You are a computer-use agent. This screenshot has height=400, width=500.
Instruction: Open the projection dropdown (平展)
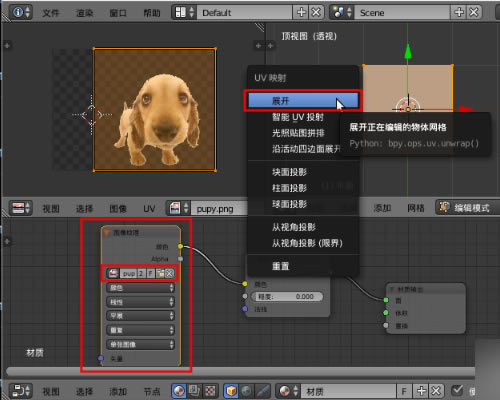(x=140, y=315)
